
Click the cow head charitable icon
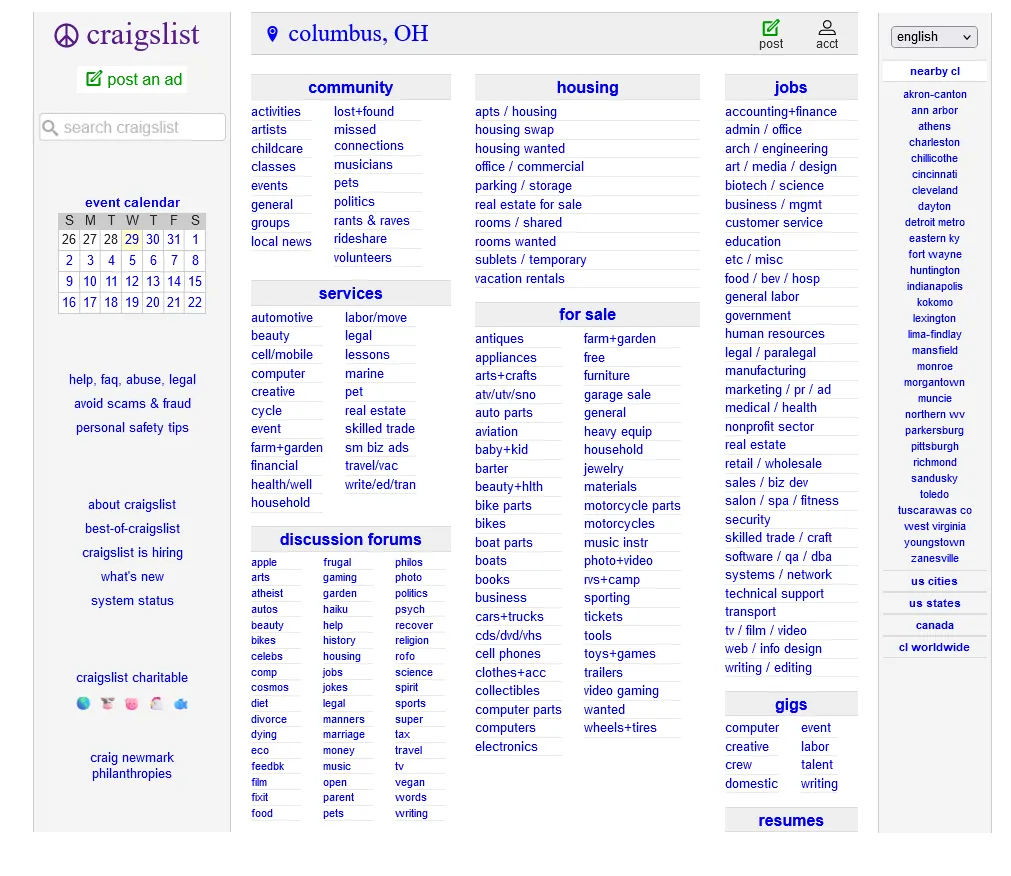coord(108,703)
